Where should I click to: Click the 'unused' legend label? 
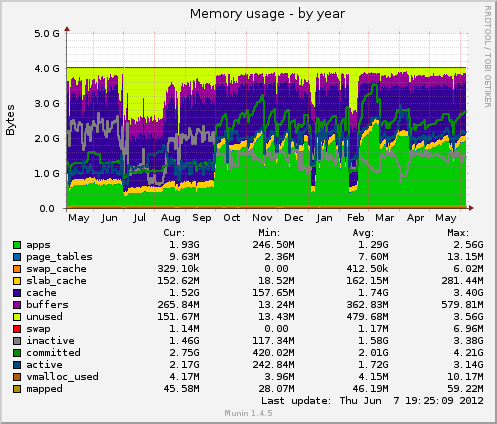click(x=44, y=317)
